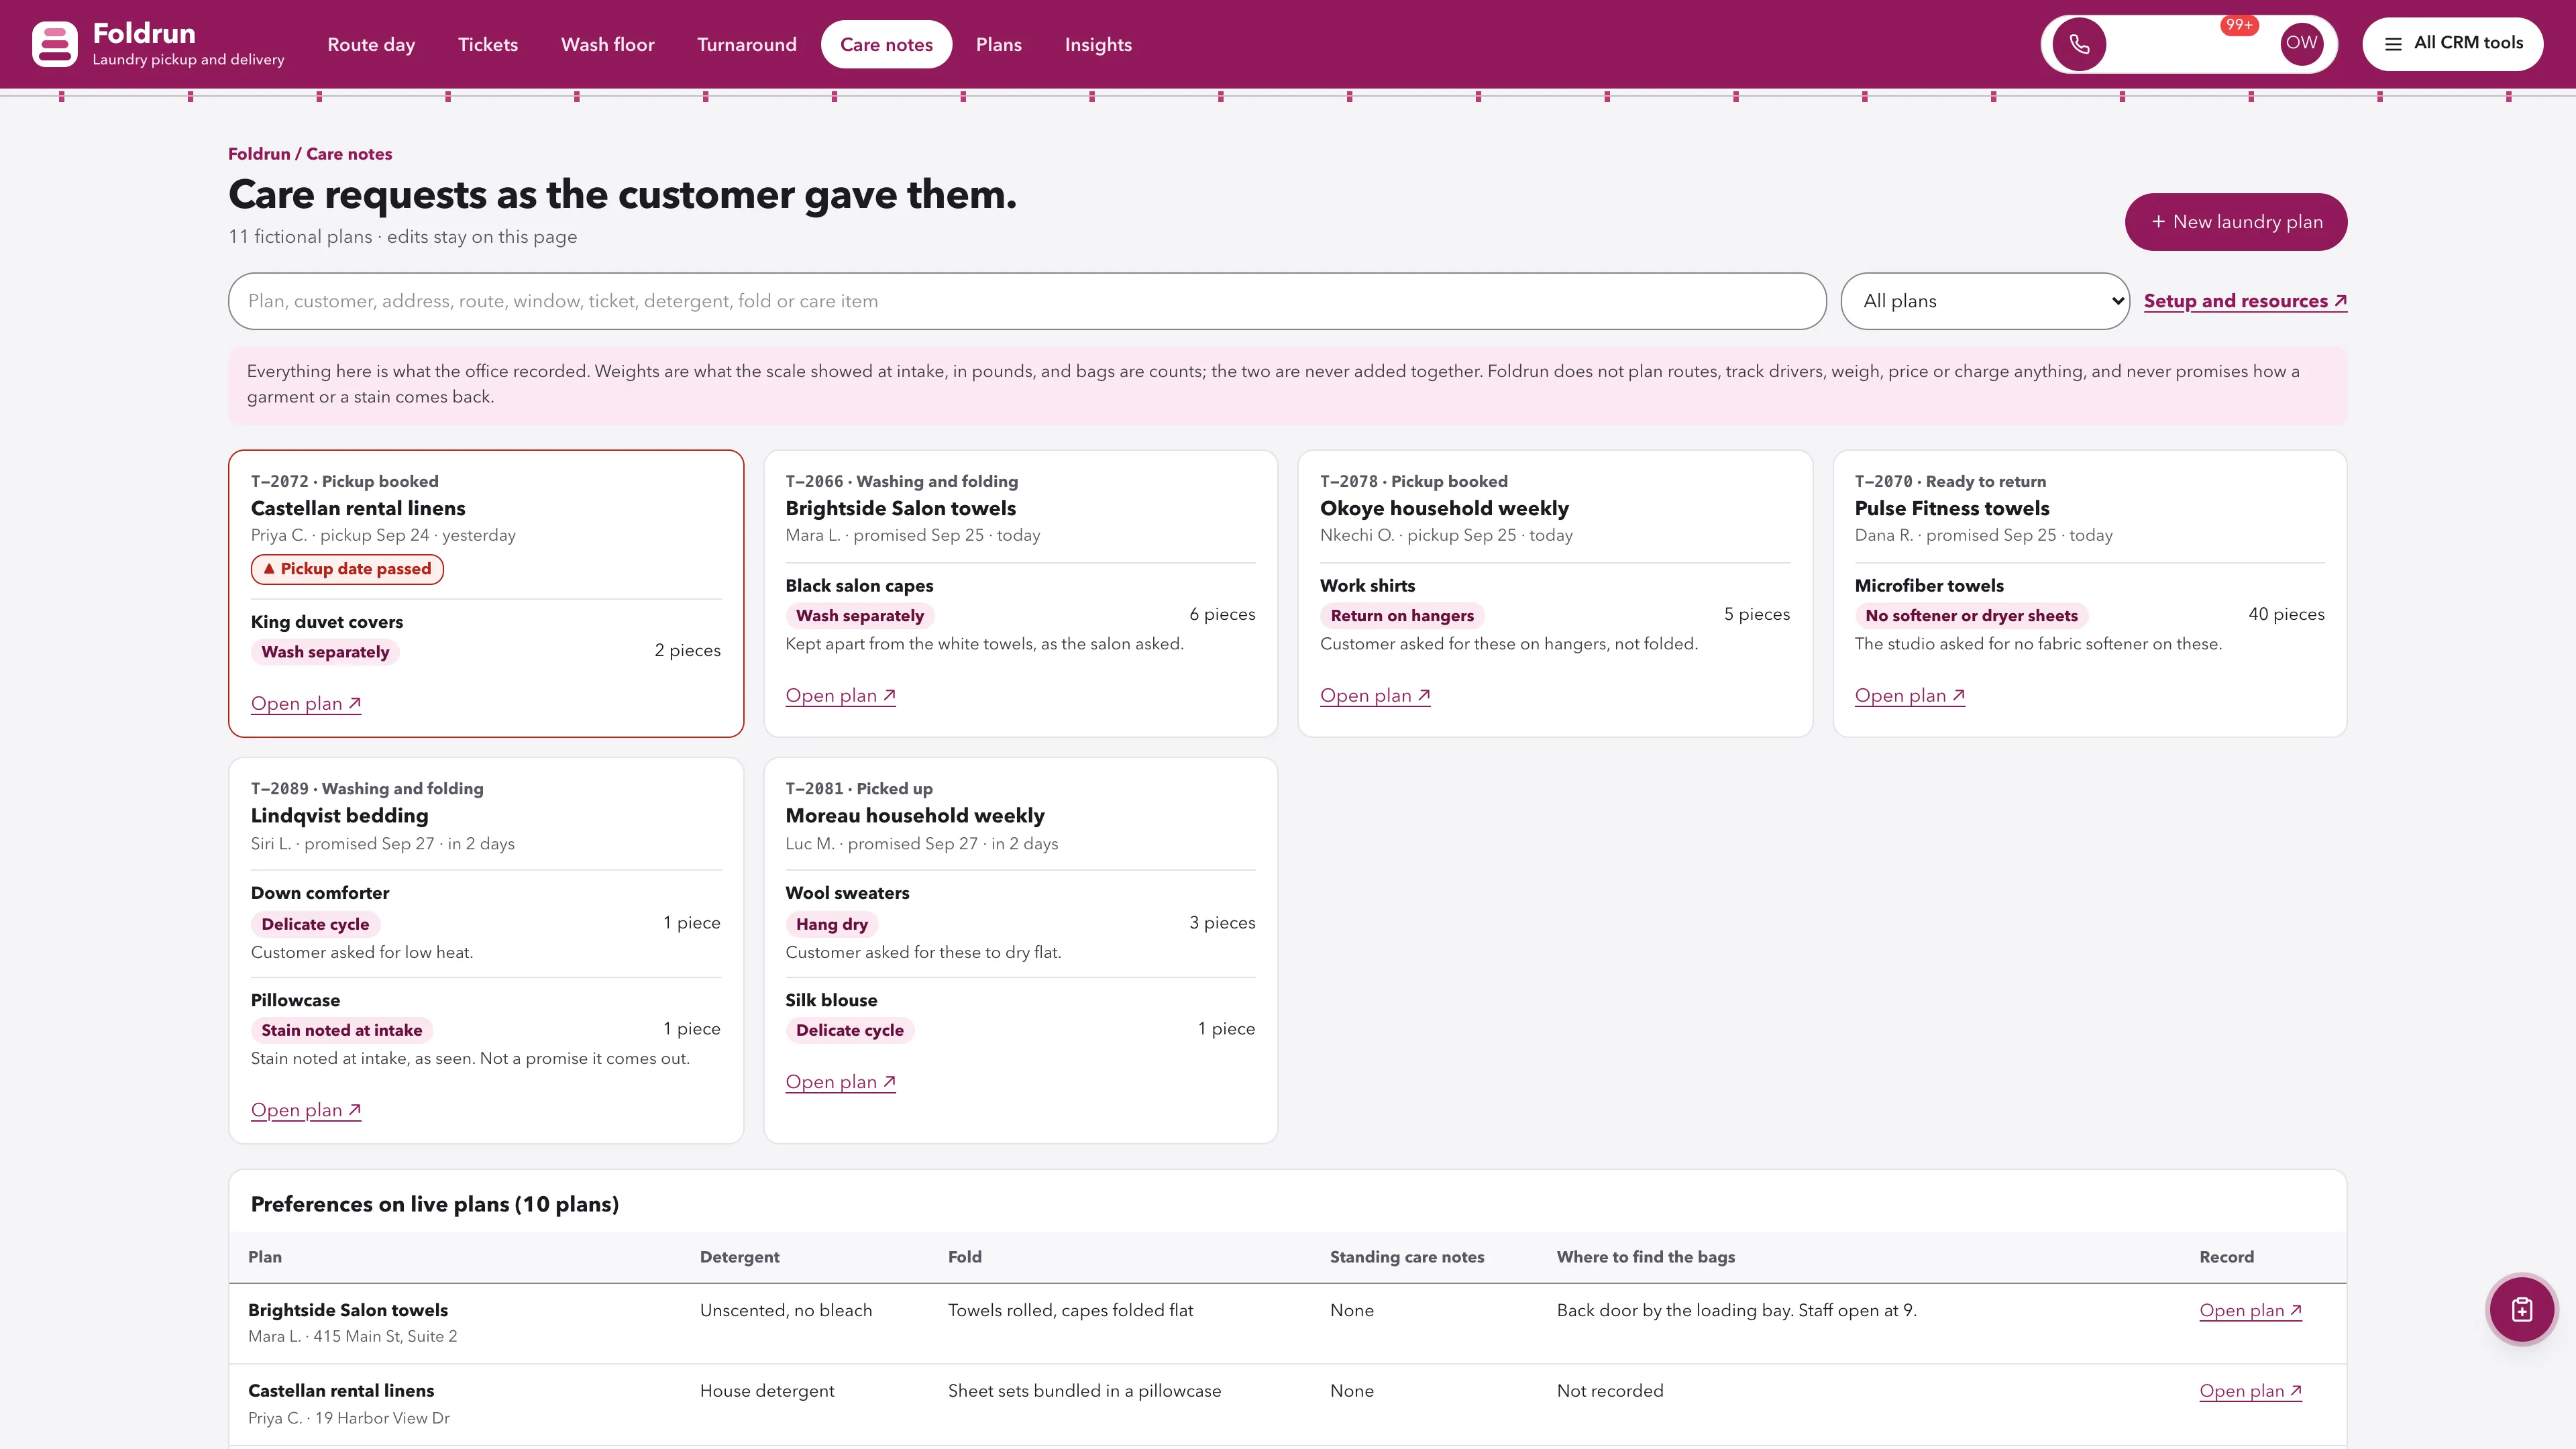Image resolution: width=2576 pixels, height=1449 pixels.
Task: Select the Turnaround tab
Action: pos(747,44)
